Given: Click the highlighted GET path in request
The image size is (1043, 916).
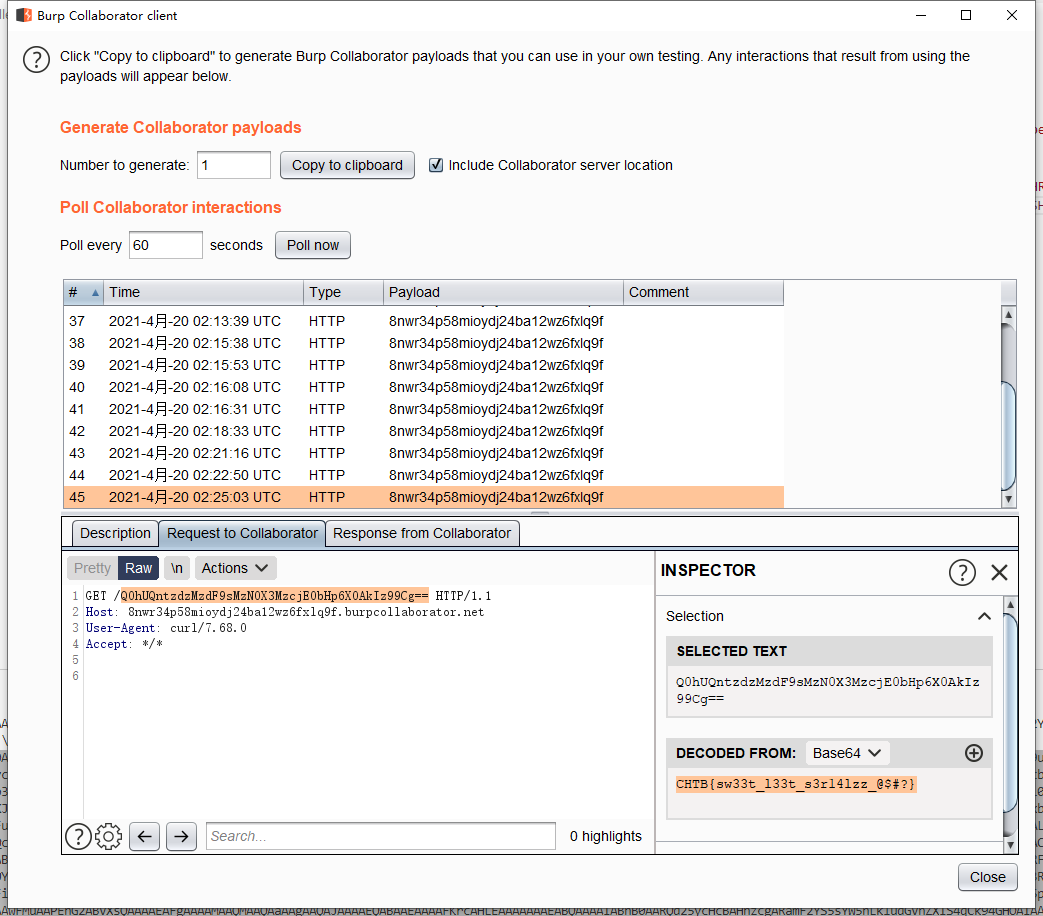Looking at the screenshot, I should pos(274,596).
